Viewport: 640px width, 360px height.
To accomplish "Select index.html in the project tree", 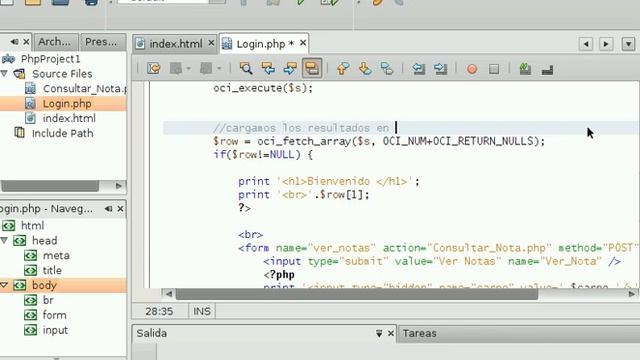I will (x=69, y=118).
